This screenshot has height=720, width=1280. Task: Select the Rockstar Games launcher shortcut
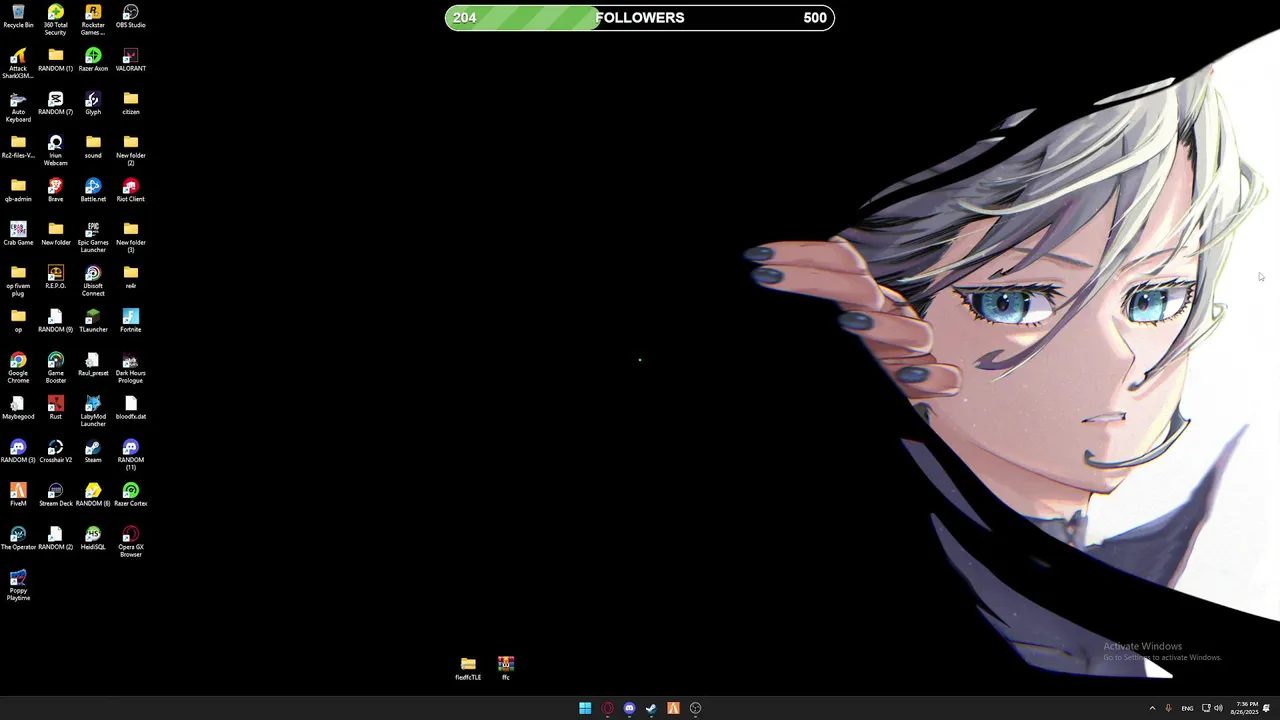(x=93, y=20)
